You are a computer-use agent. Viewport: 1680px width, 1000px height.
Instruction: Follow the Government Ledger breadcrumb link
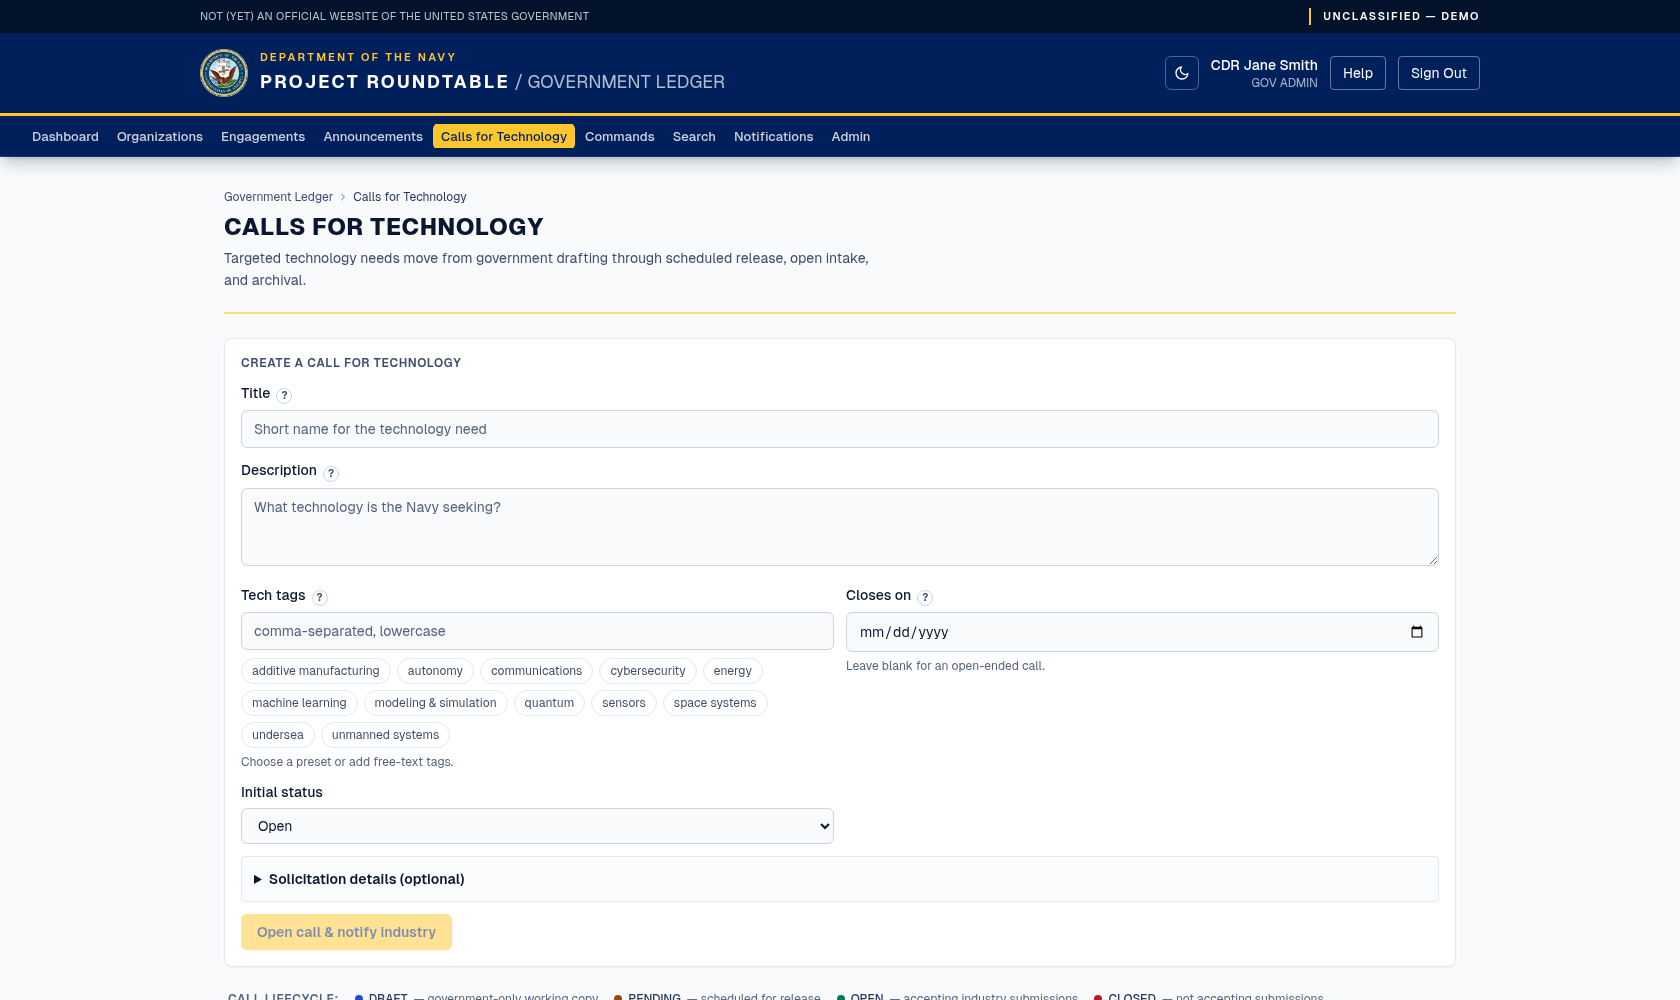point(278,197)
